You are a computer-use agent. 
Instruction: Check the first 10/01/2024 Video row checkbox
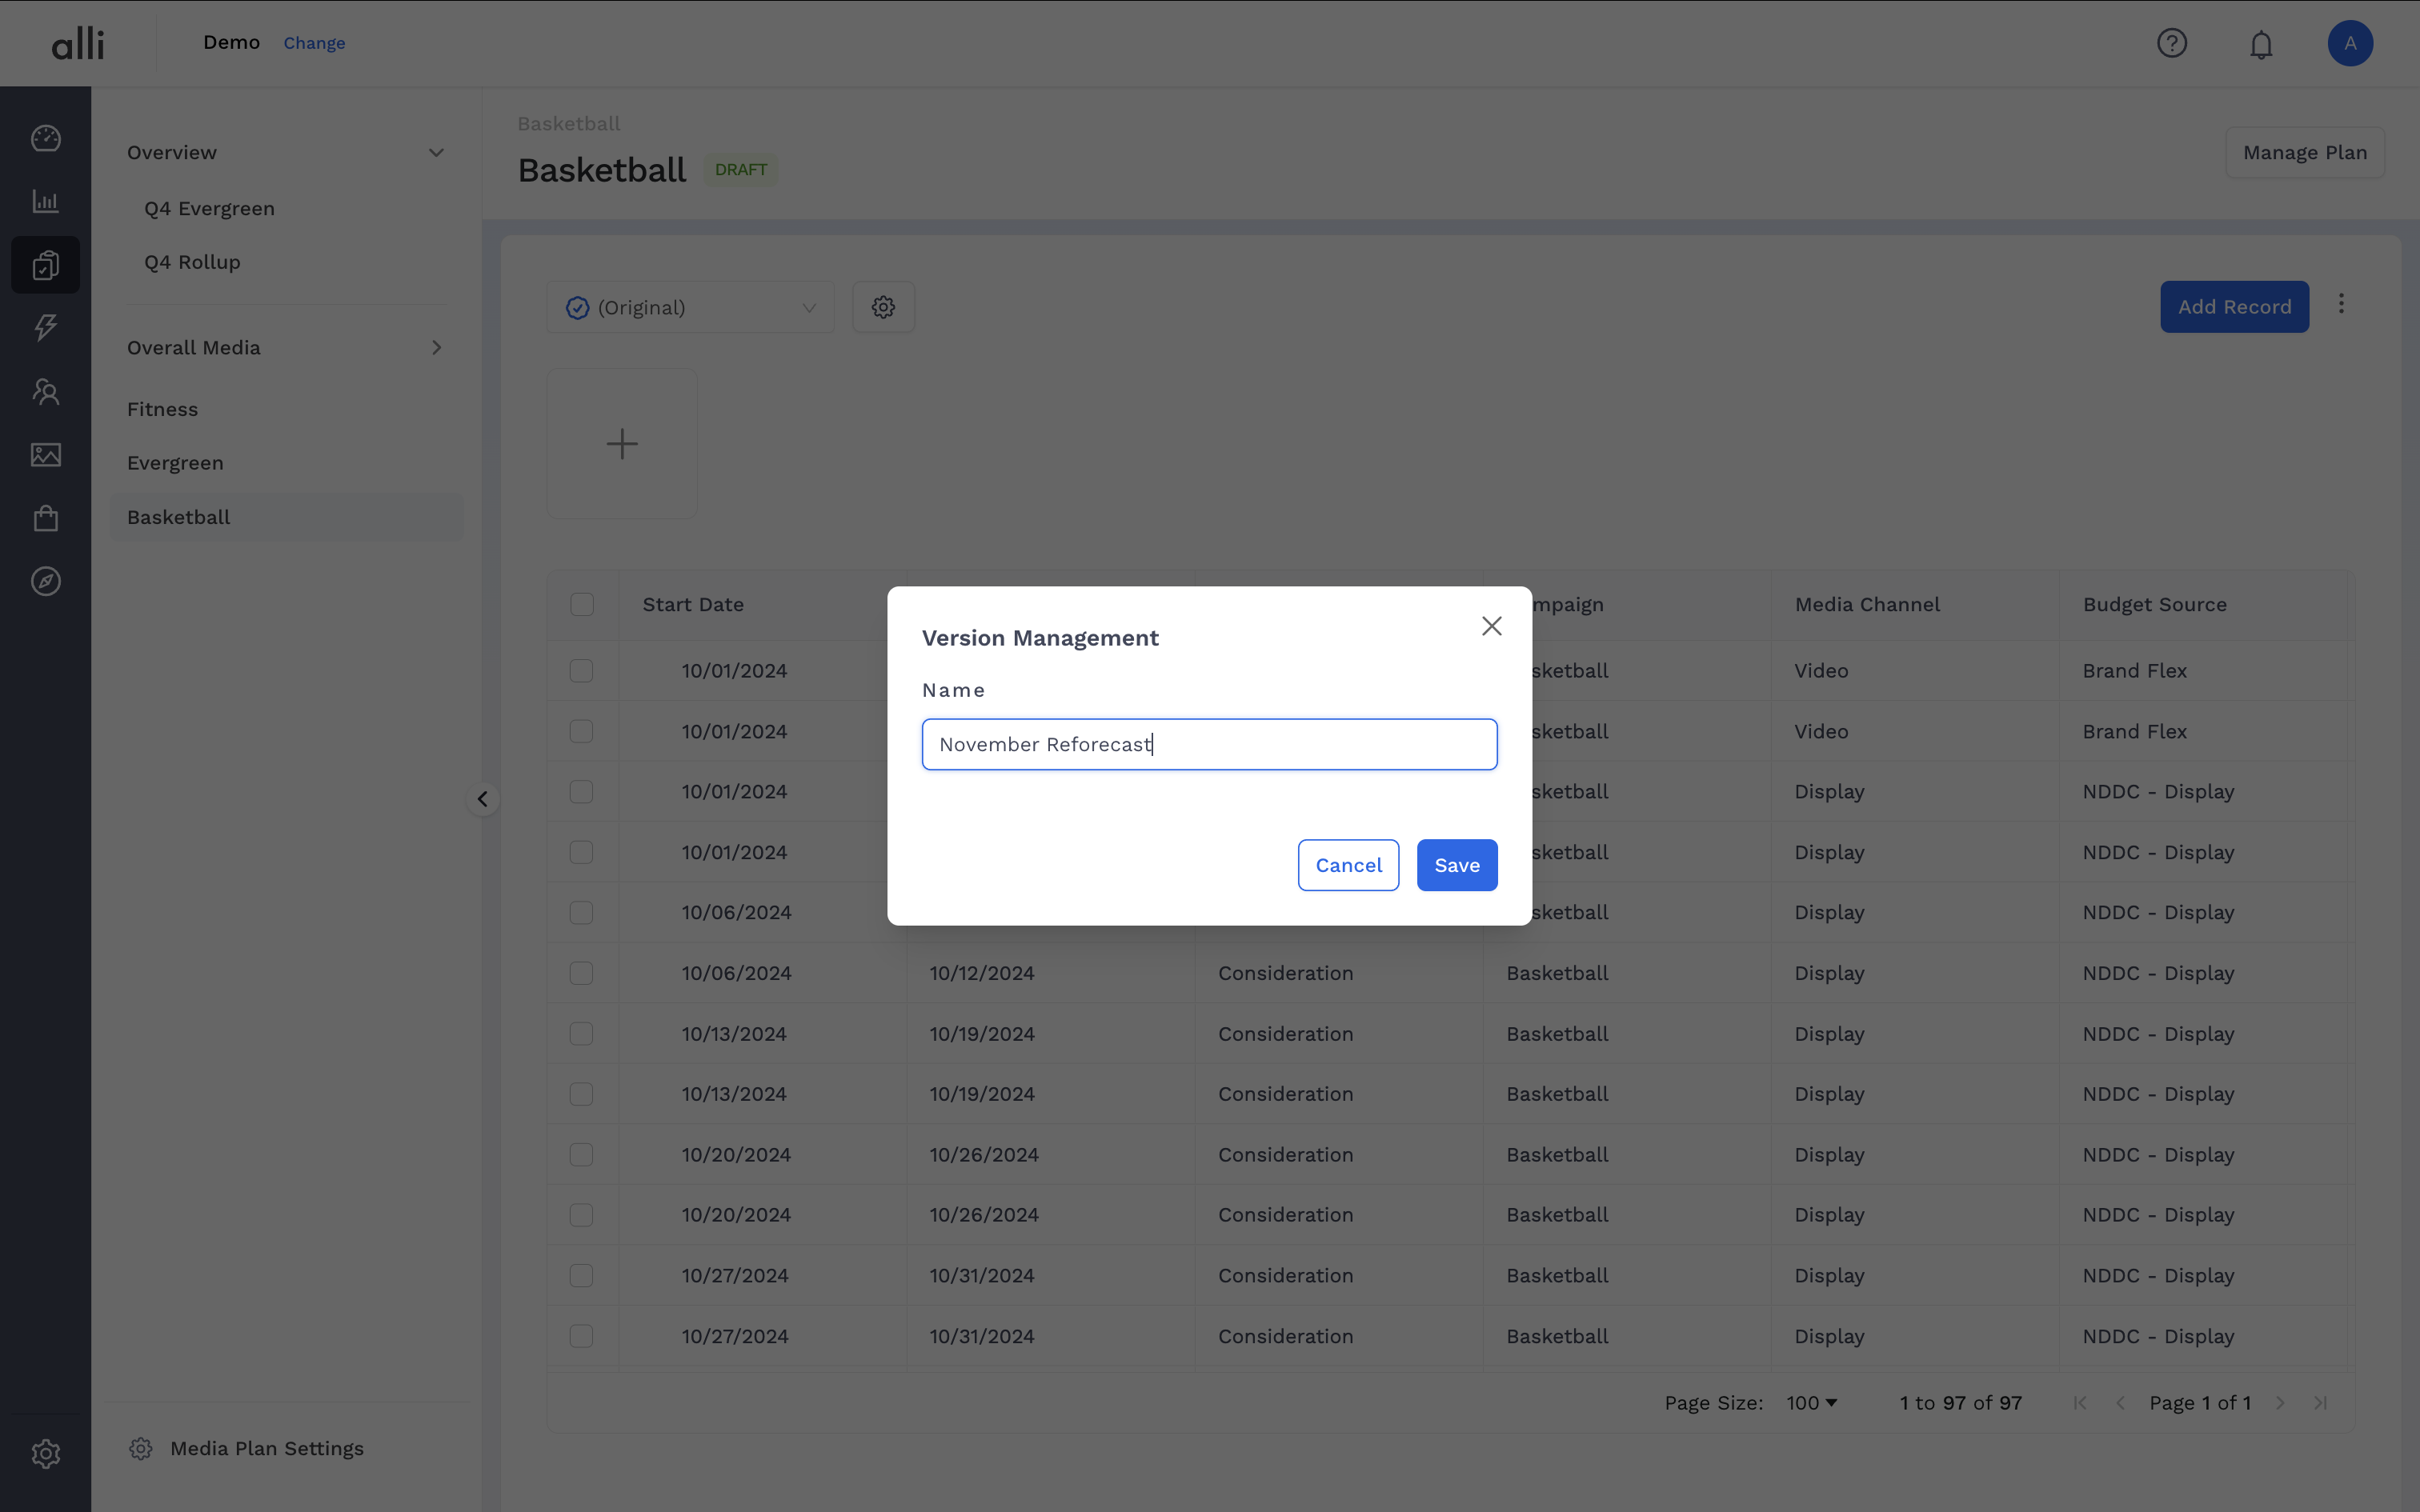click(582, 671)
